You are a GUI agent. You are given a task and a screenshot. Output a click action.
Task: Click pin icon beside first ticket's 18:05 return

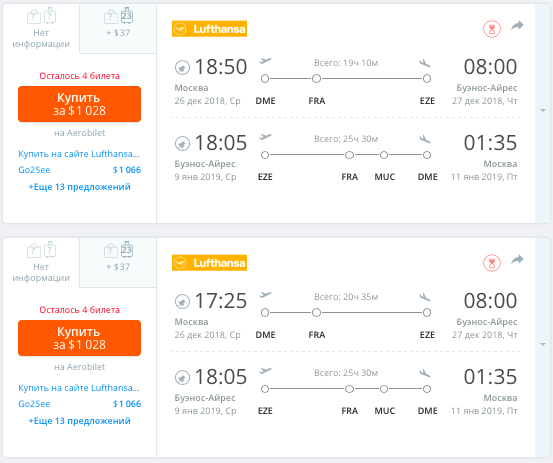(182, 144)
